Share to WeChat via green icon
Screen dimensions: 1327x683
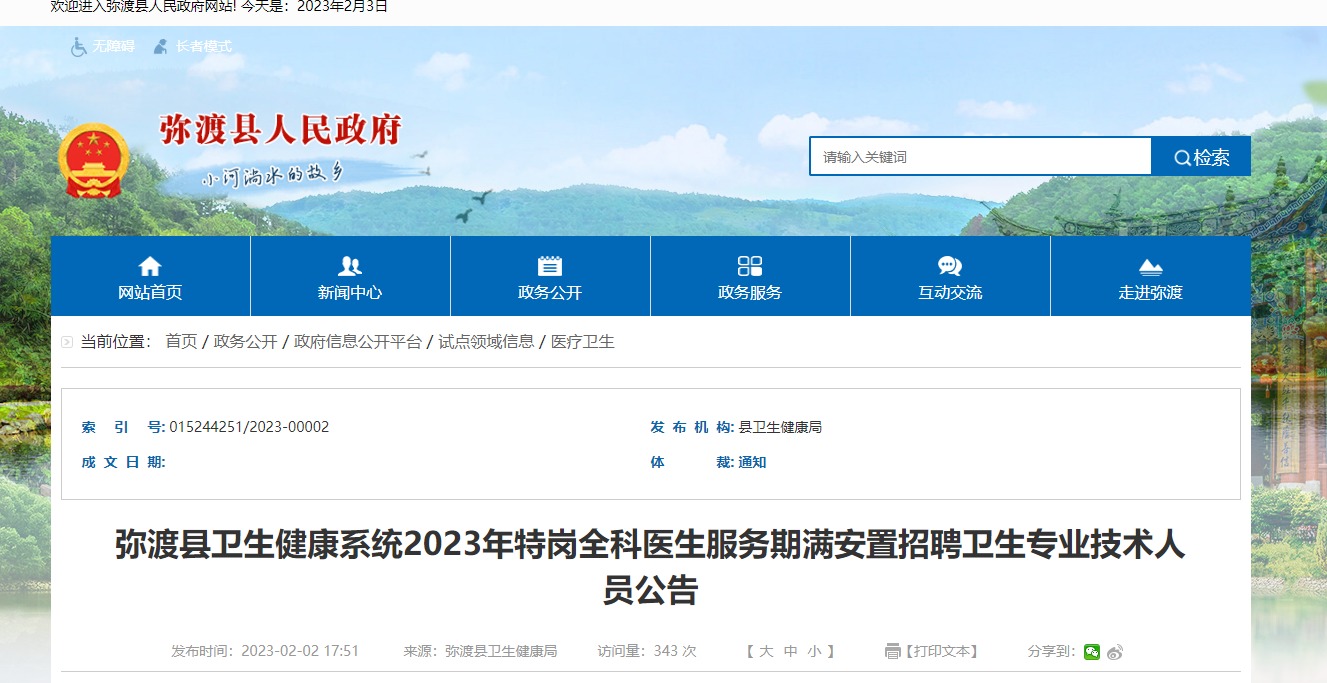click(x=1092, y=651)
